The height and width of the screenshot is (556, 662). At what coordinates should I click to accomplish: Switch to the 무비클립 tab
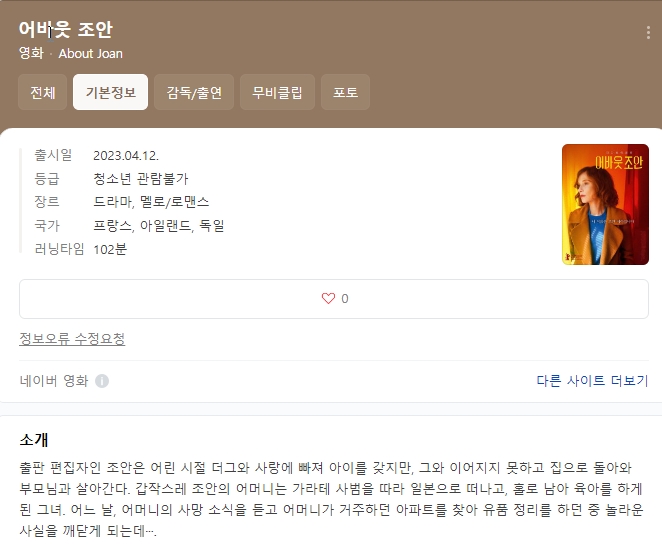click(277, 92)
